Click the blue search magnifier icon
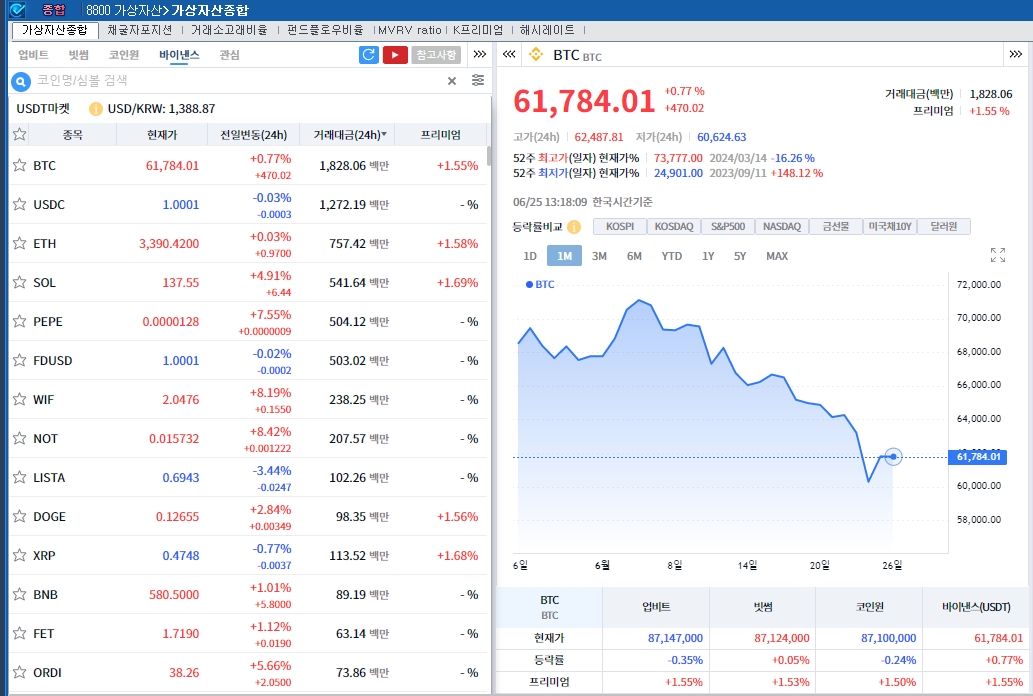This screenshot has width=1033, height=696. click(20, 81)
